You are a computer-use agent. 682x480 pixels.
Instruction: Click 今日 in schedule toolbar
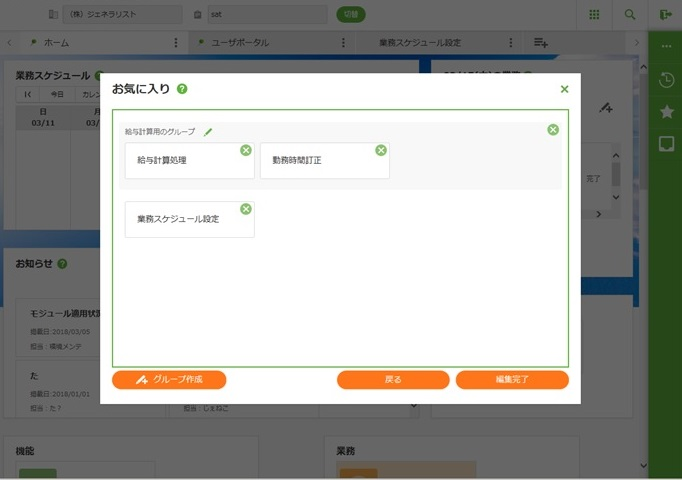coord(57,94)
